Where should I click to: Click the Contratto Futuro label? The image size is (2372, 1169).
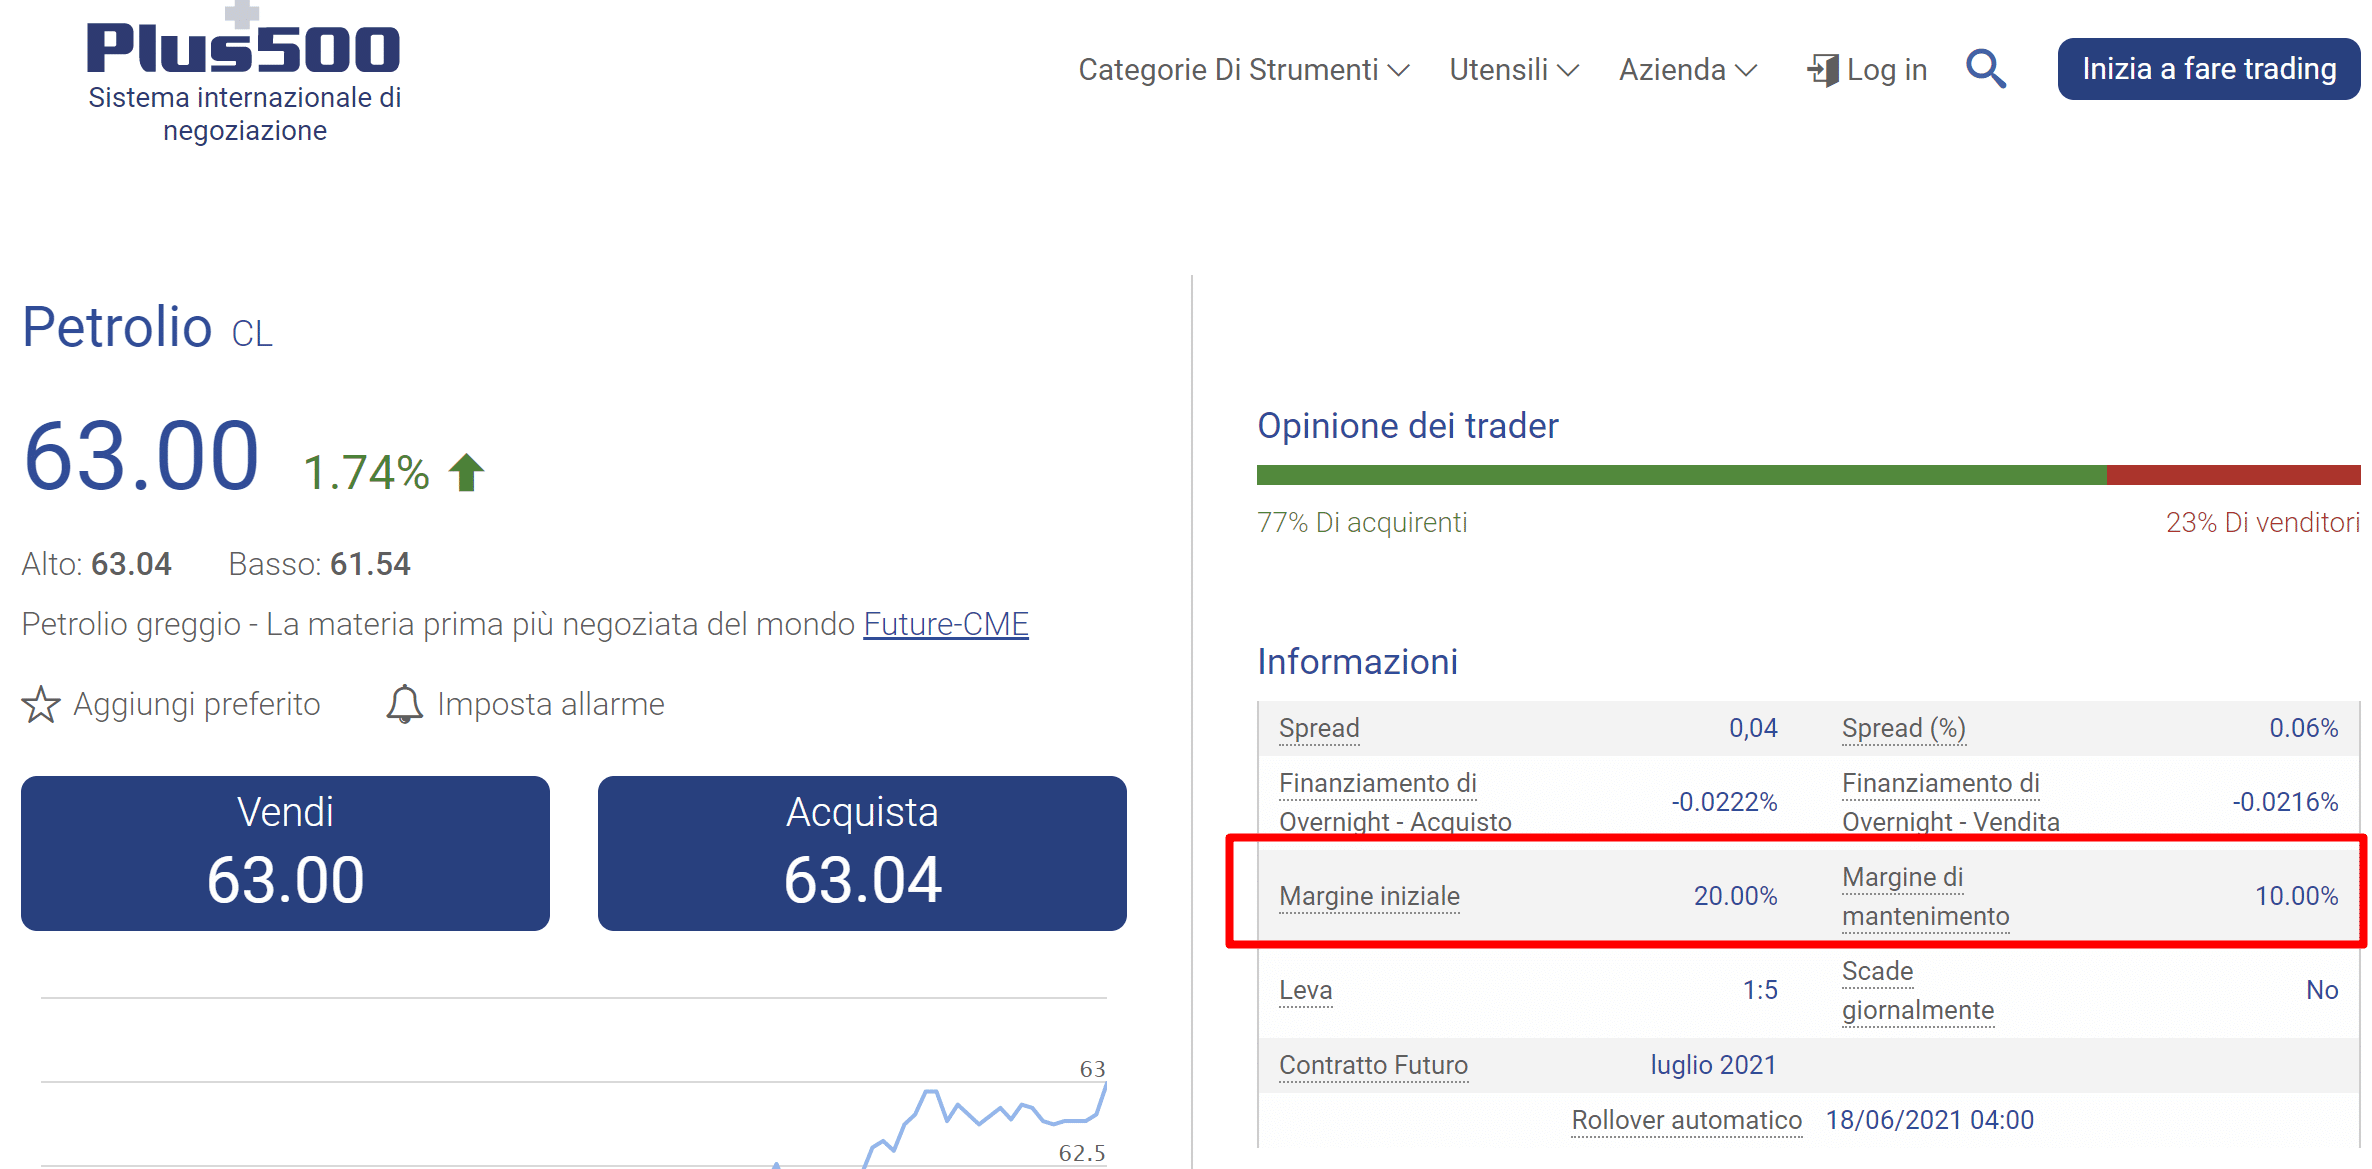(x=1373, y=1065)
